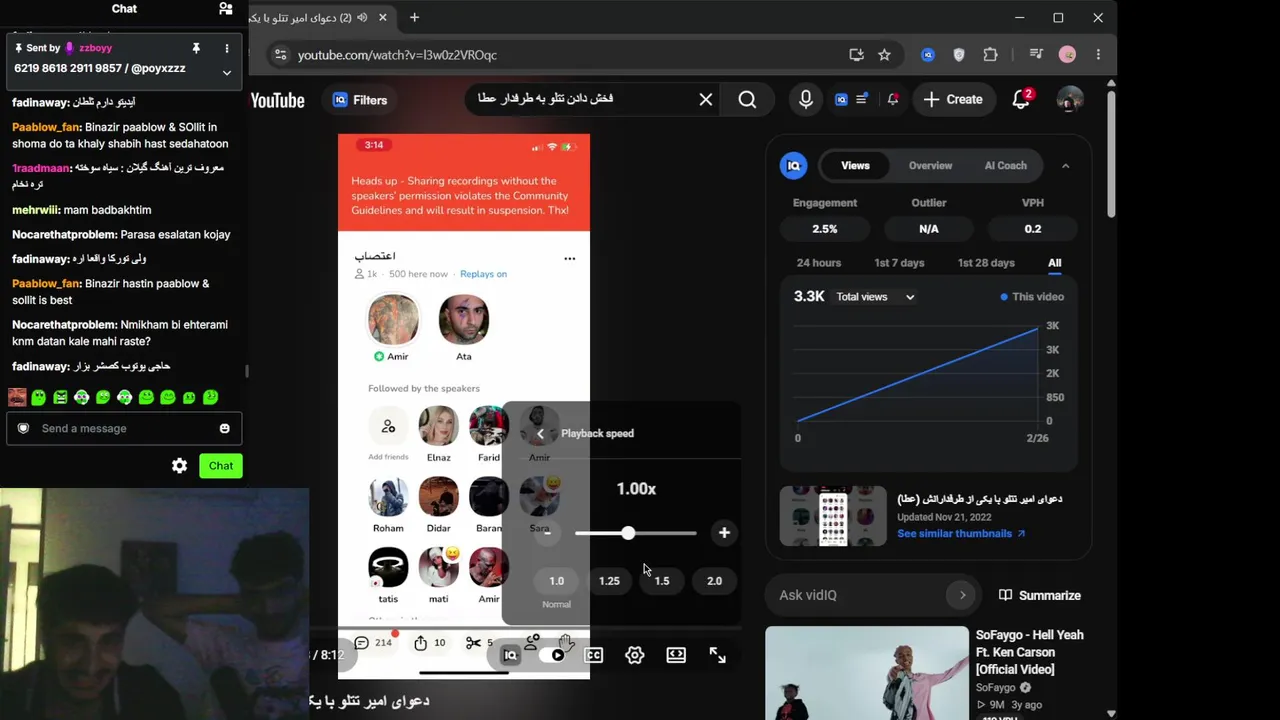Send message with green Chat button

[x=221, y=466]
